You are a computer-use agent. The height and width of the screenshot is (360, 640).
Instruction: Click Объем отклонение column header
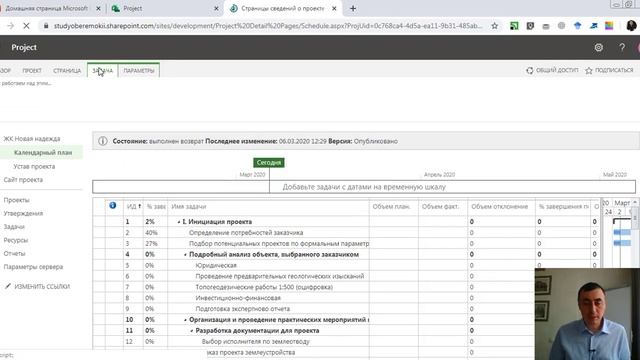(x=501, y=207)
